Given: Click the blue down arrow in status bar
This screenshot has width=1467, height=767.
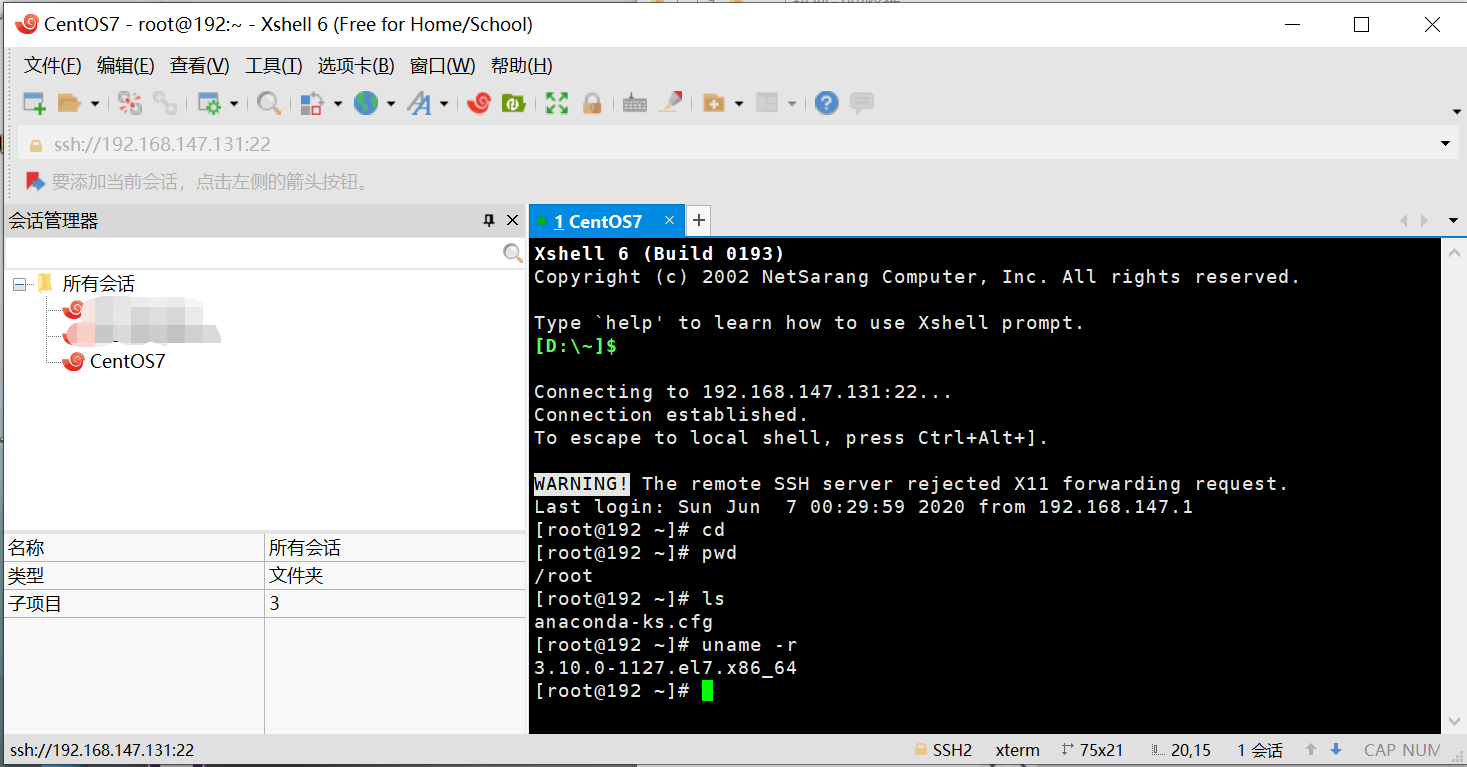Looking at the screenshot, I should [1334, 750].
